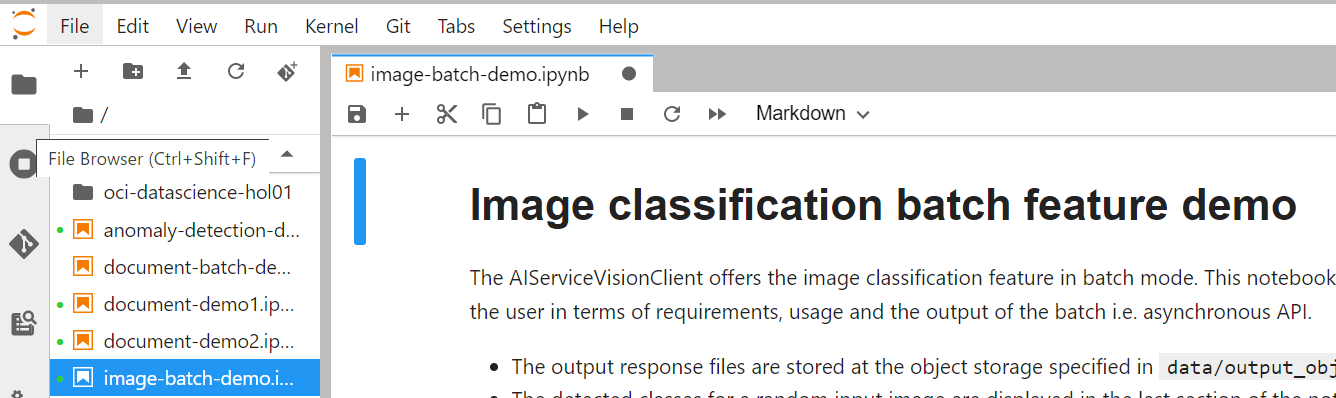Screen dimensions: 1336x398
Task: Open the Run menu
Action: (x=261, y=26)
